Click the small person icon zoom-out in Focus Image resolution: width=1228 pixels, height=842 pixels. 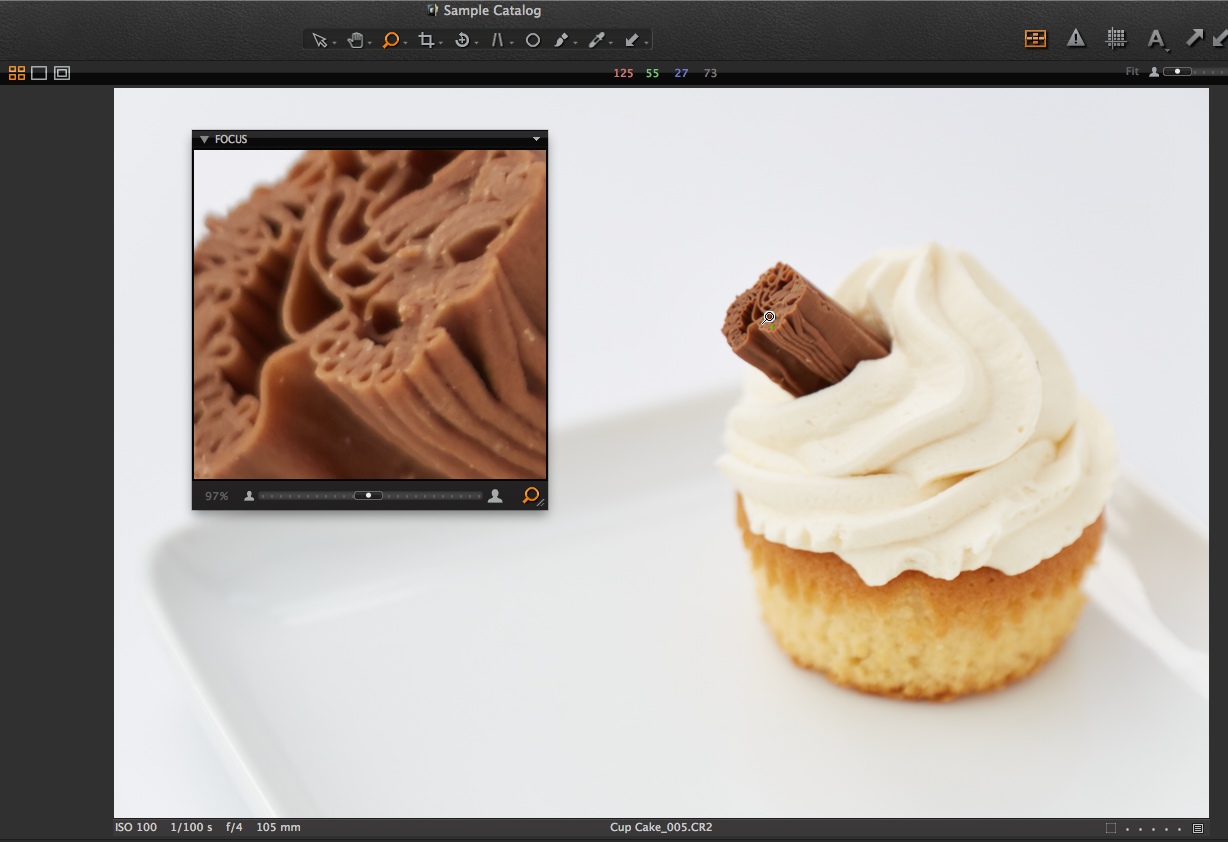coord(249,496)
